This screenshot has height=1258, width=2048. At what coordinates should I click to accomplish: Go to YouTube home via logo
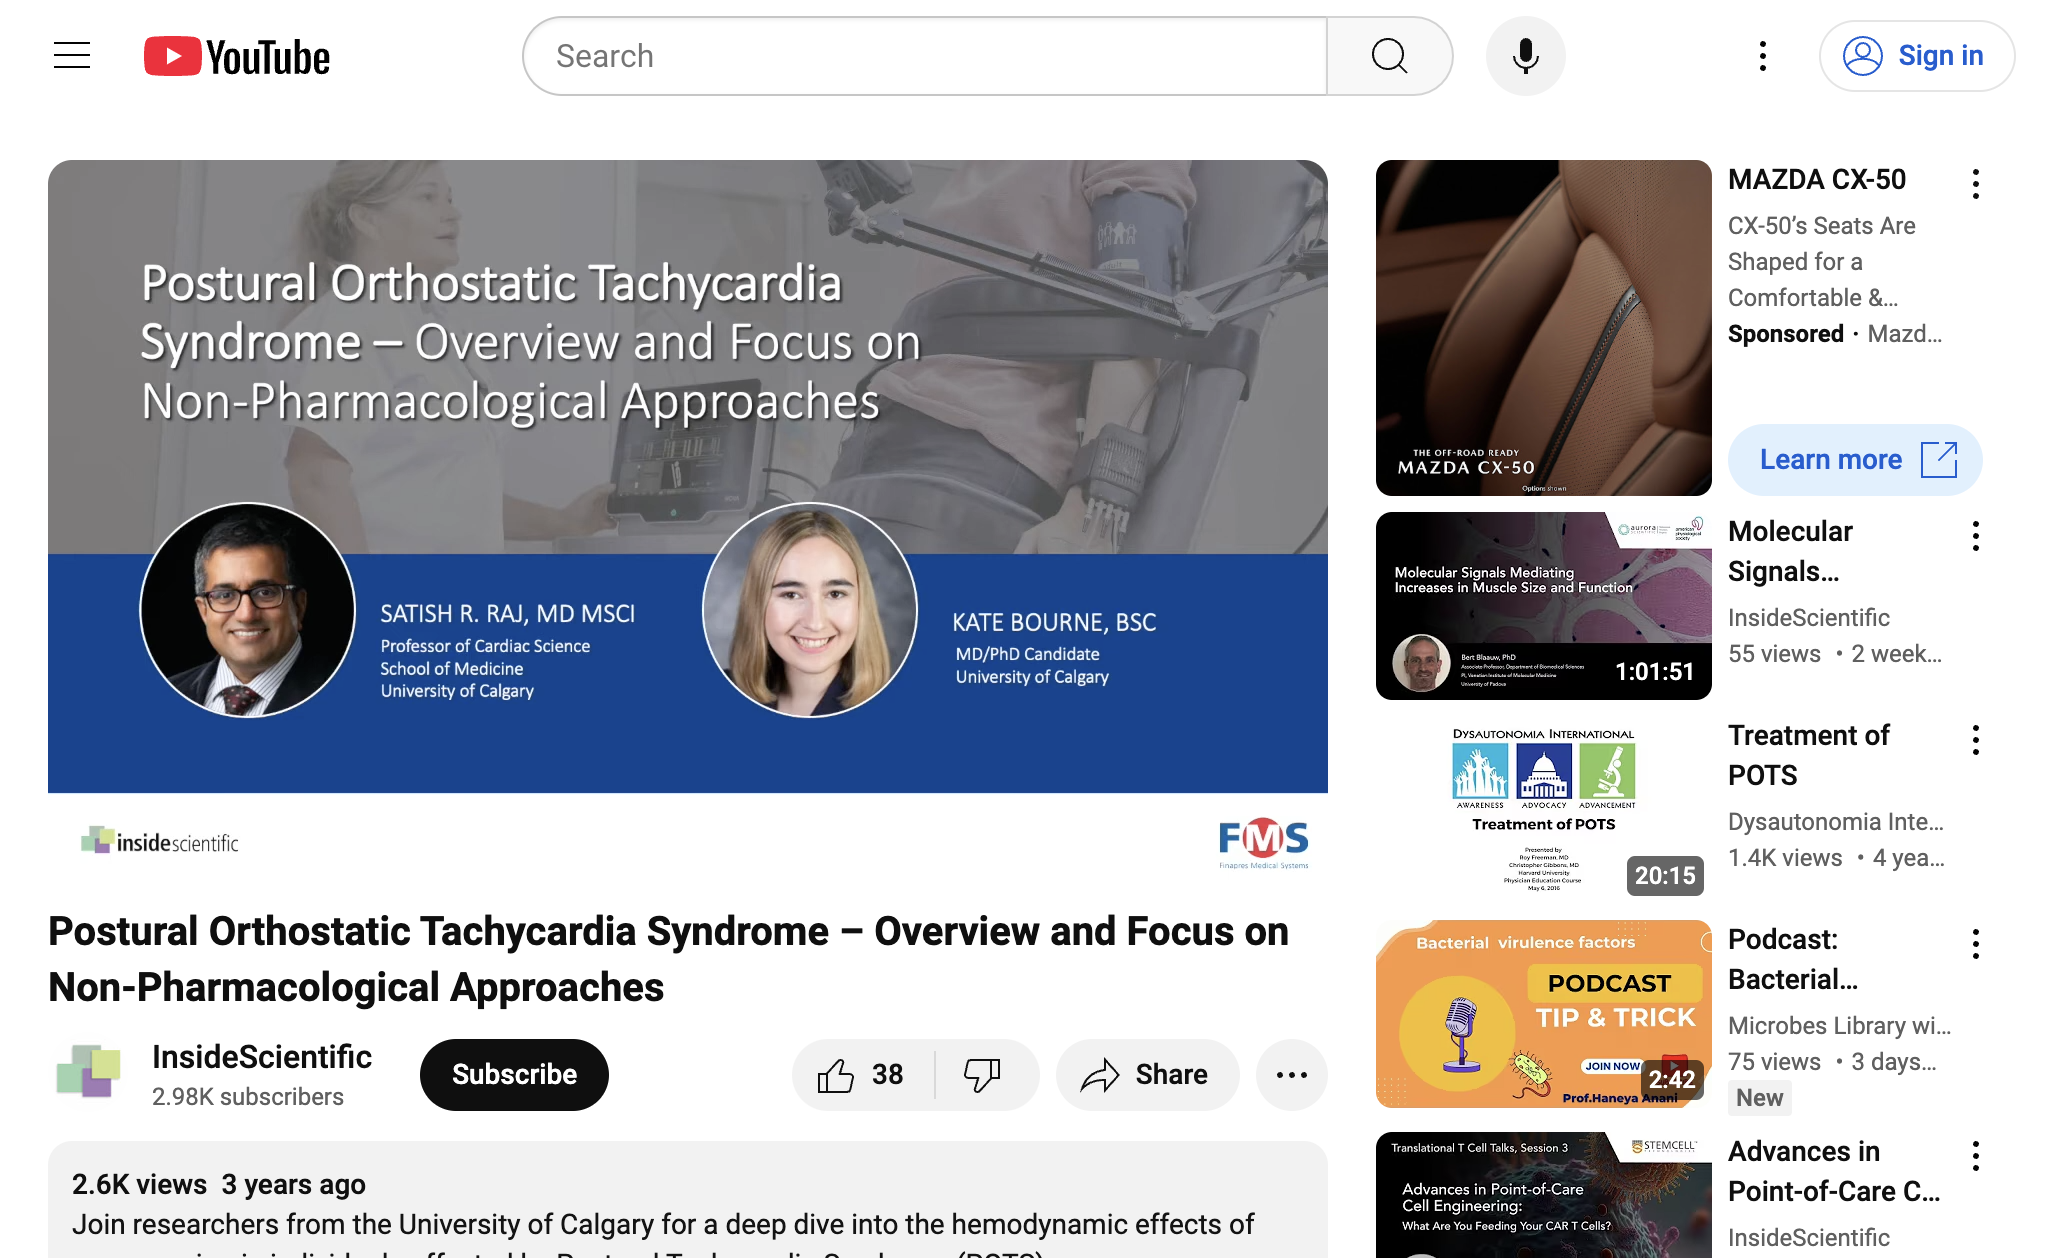click(x=237, y=57)
